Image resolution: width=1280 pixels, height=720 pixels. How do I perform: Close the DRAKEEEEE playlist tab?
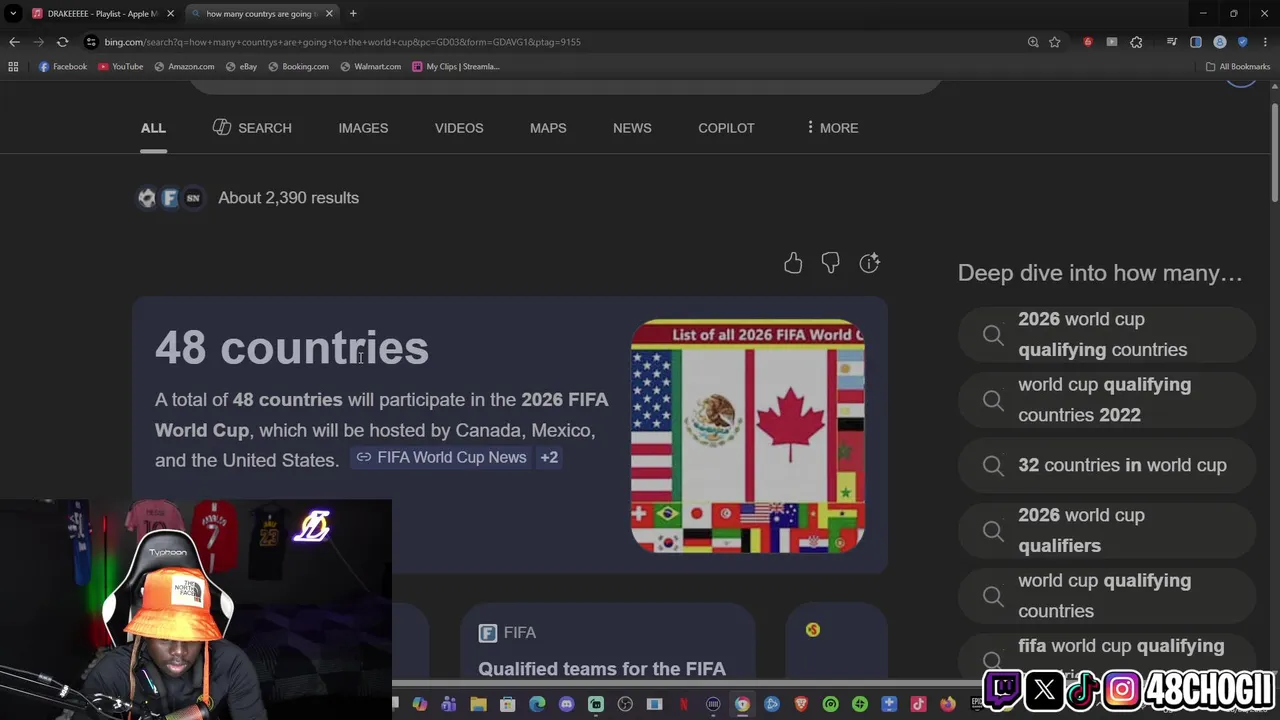[x=170, y=14]
